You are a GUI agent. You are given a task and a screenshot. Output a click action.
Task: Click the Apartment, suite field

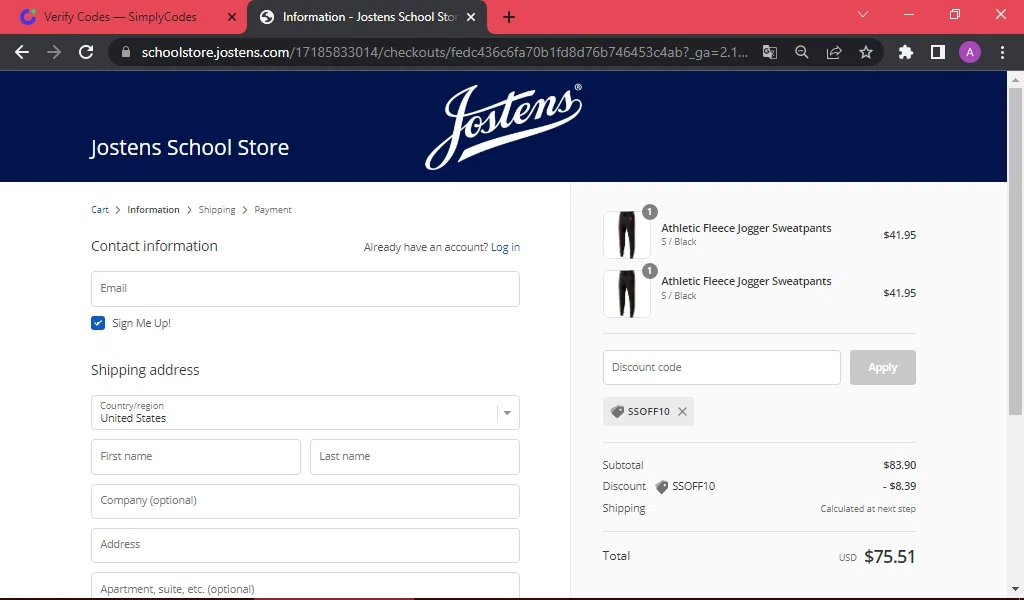305,586
